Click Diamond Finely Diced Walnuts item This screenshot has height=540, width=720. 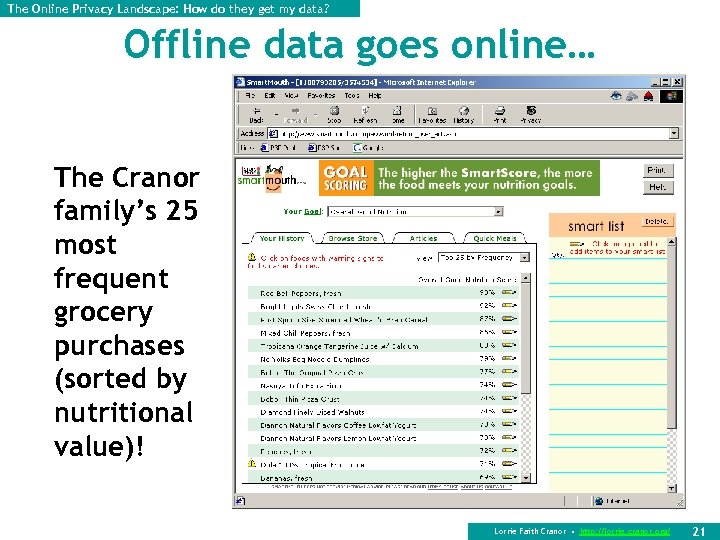(x=312, y=412)
